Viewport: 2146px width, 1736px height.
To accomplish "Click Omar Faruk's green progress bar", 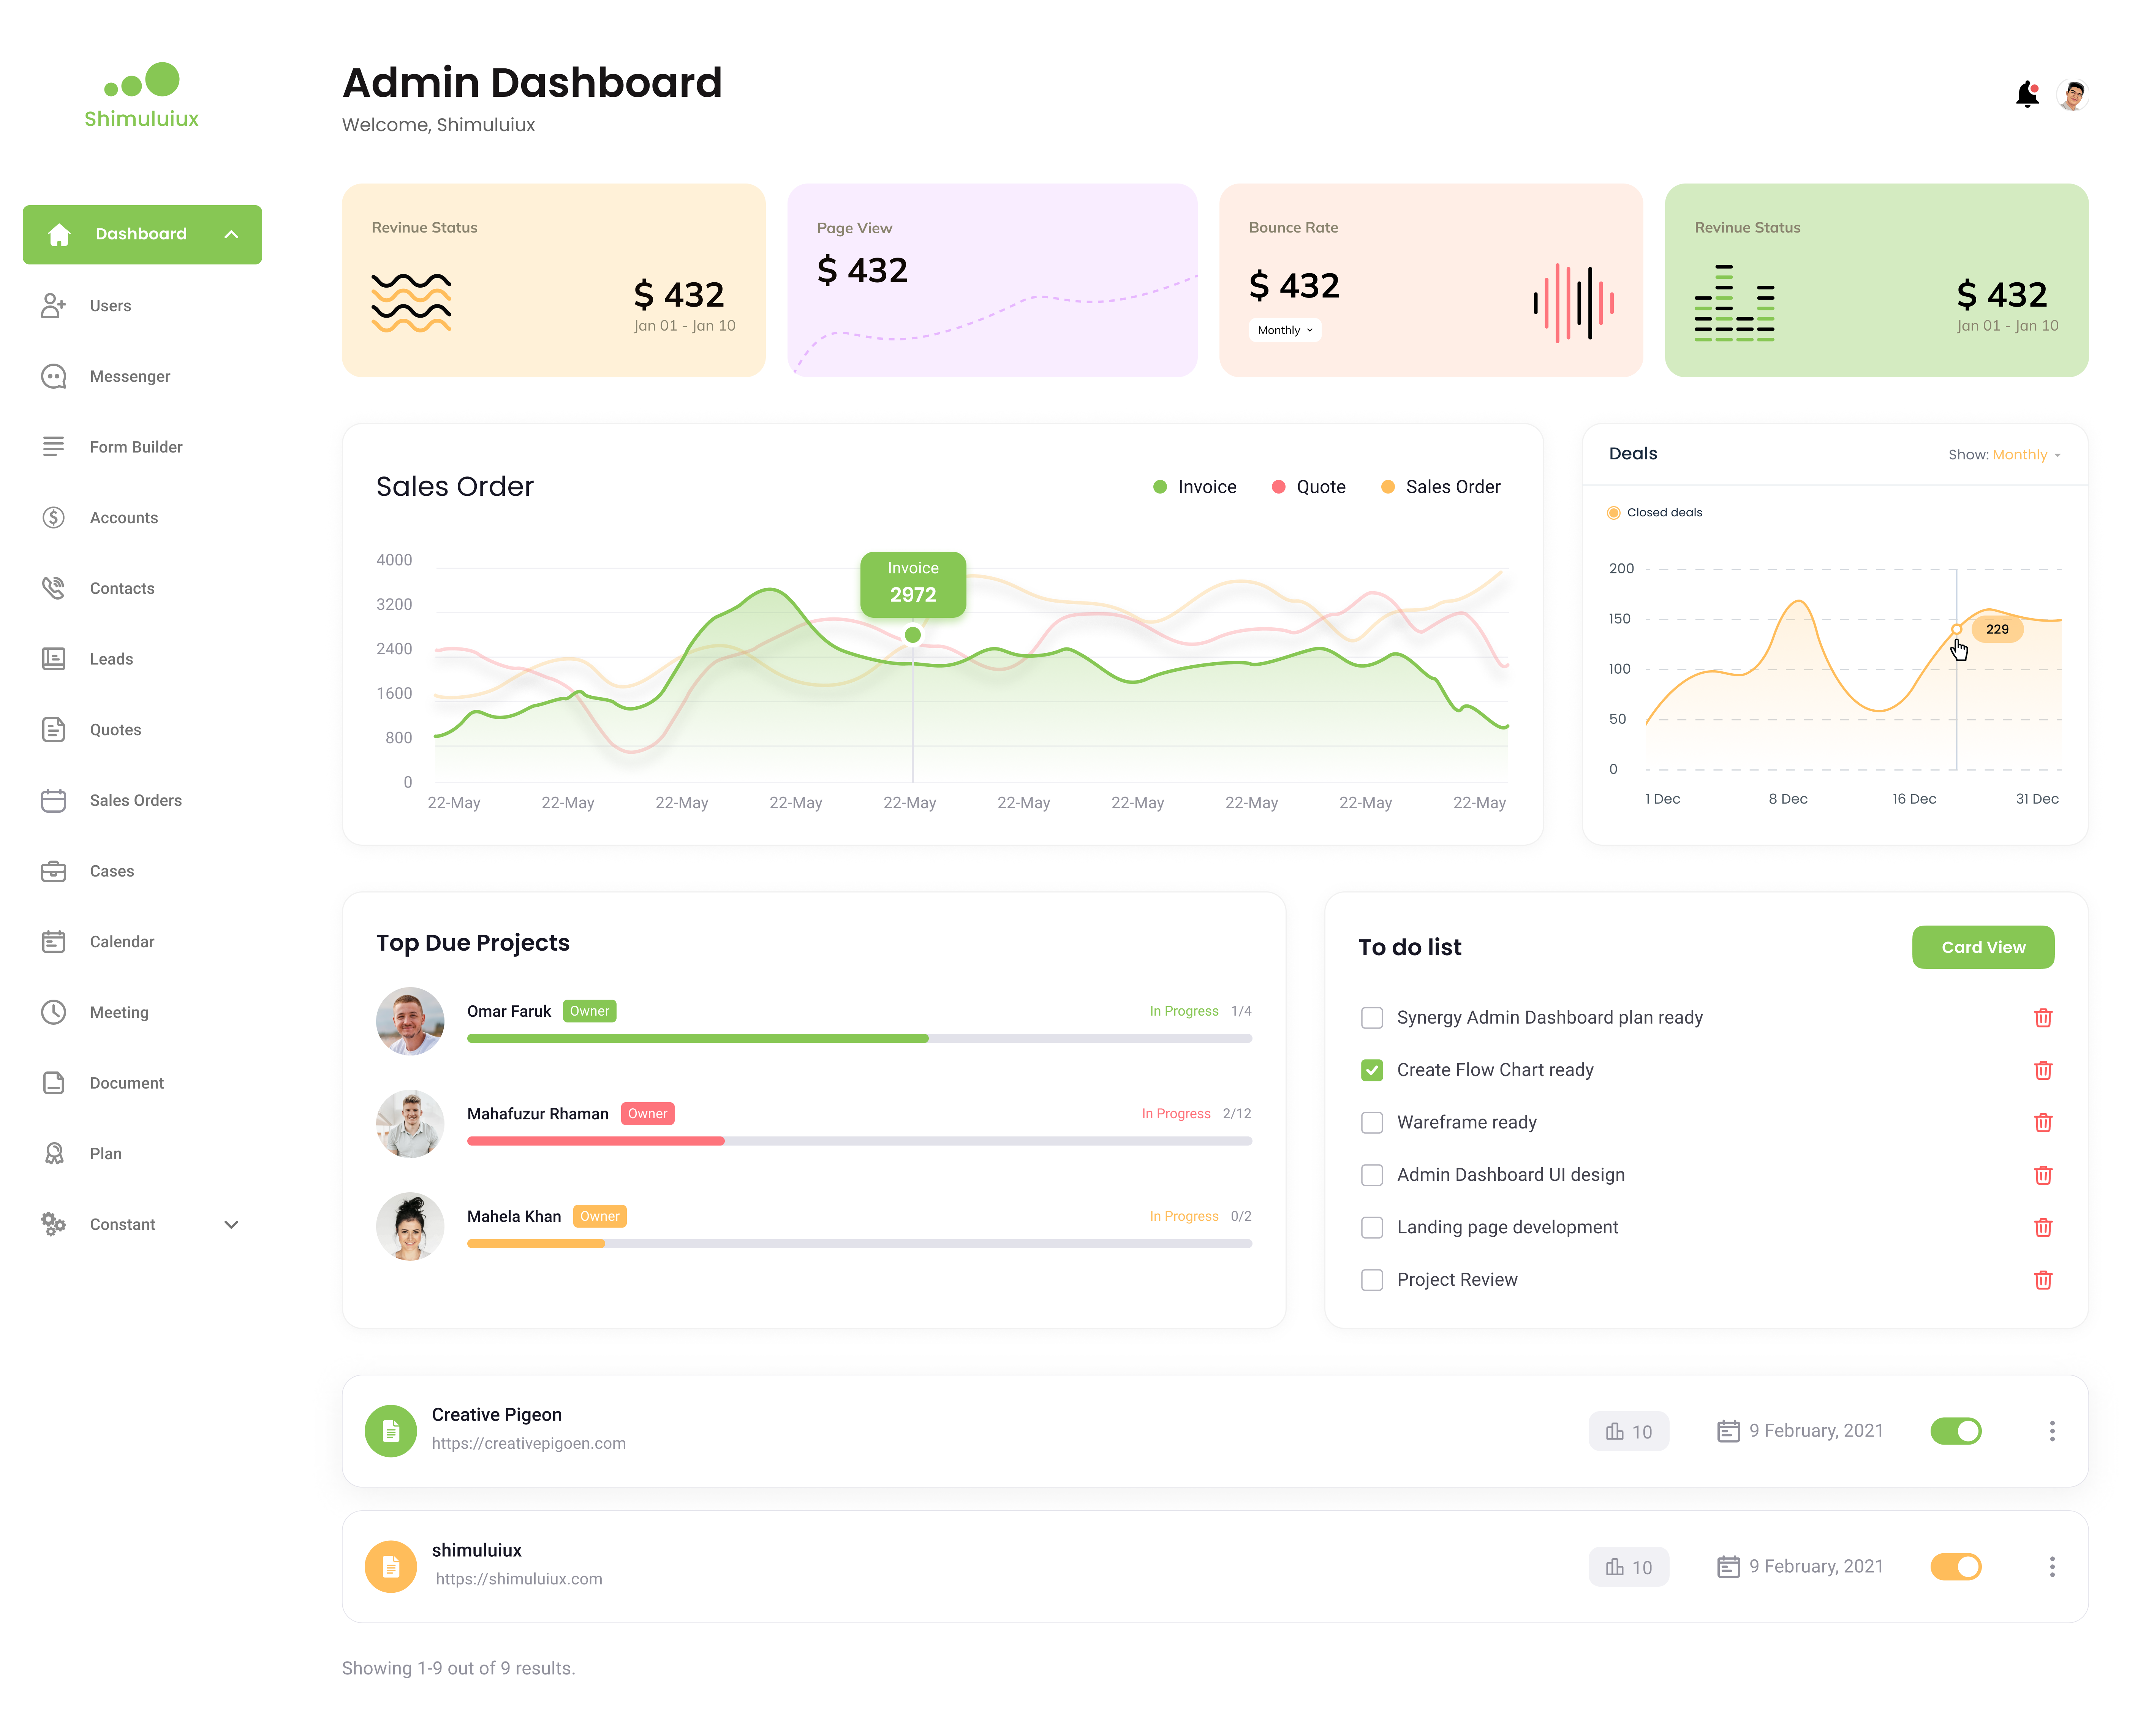I will [698, 1039].
